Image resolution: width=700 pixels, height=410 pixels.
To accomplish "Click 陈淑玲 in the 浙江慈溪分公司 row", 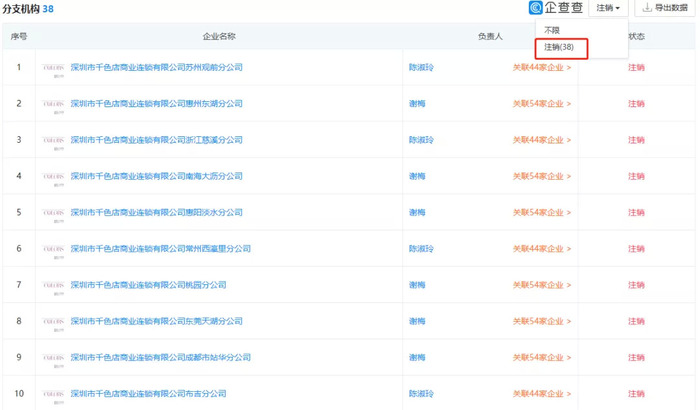I will (421, 140).
